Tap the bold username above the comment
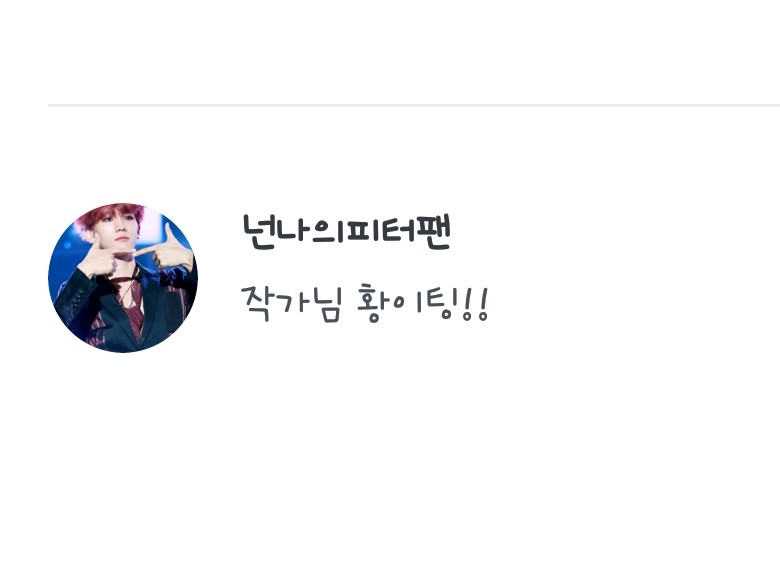The image size is (780, 585). 347,231
